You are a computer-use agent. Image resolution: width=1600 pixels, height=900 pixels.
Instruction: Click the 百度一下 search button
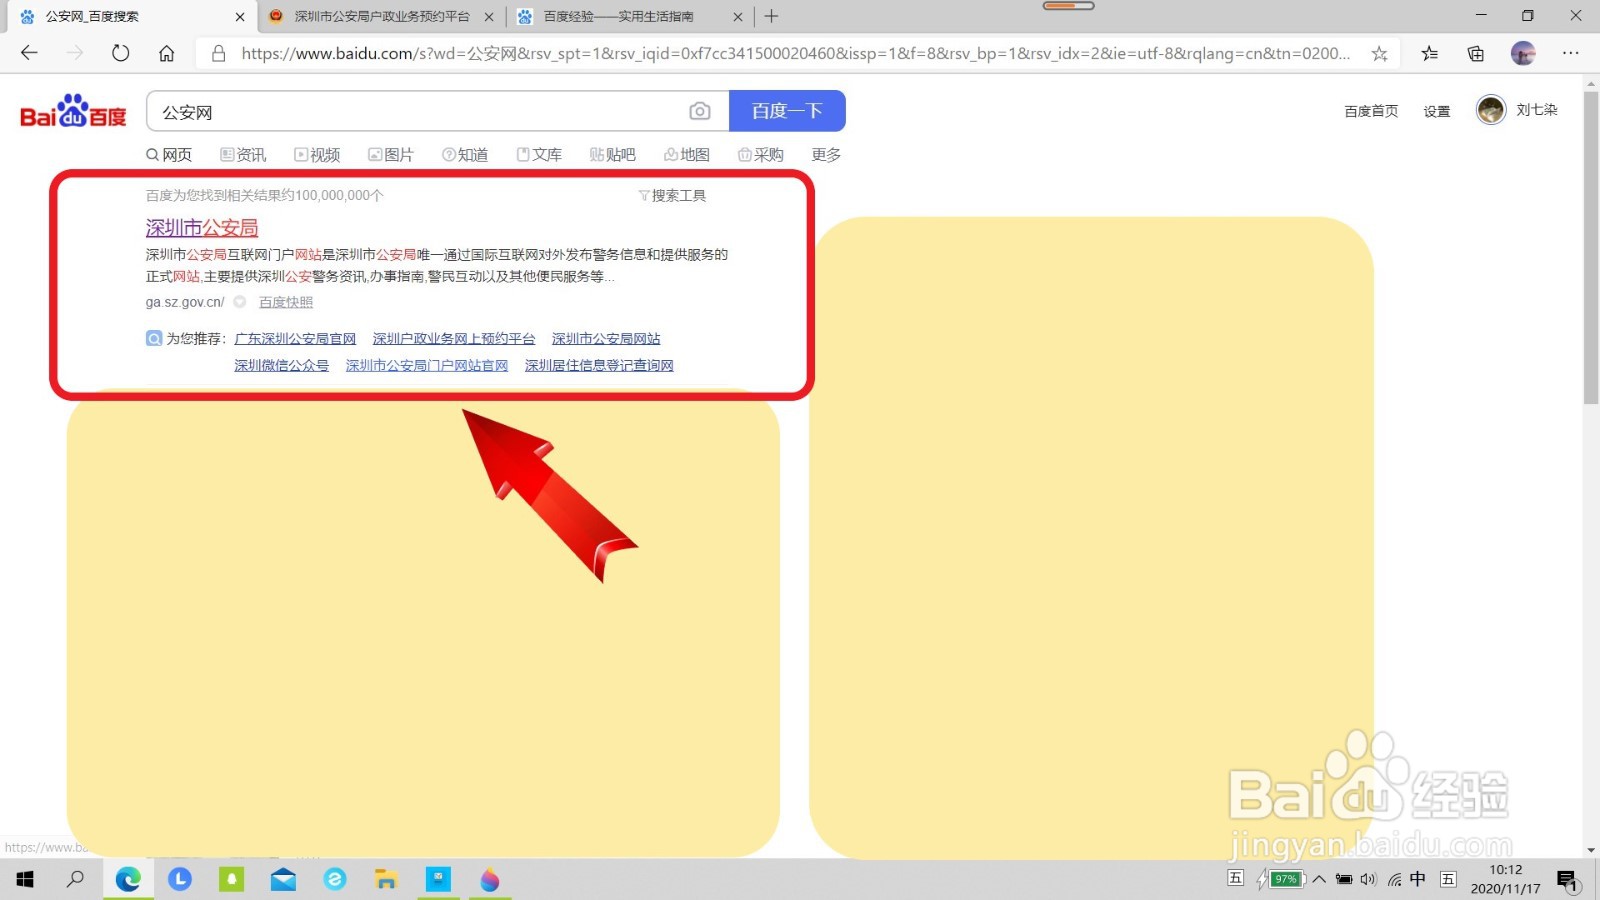pyautogui.click(x=787, y=111)
